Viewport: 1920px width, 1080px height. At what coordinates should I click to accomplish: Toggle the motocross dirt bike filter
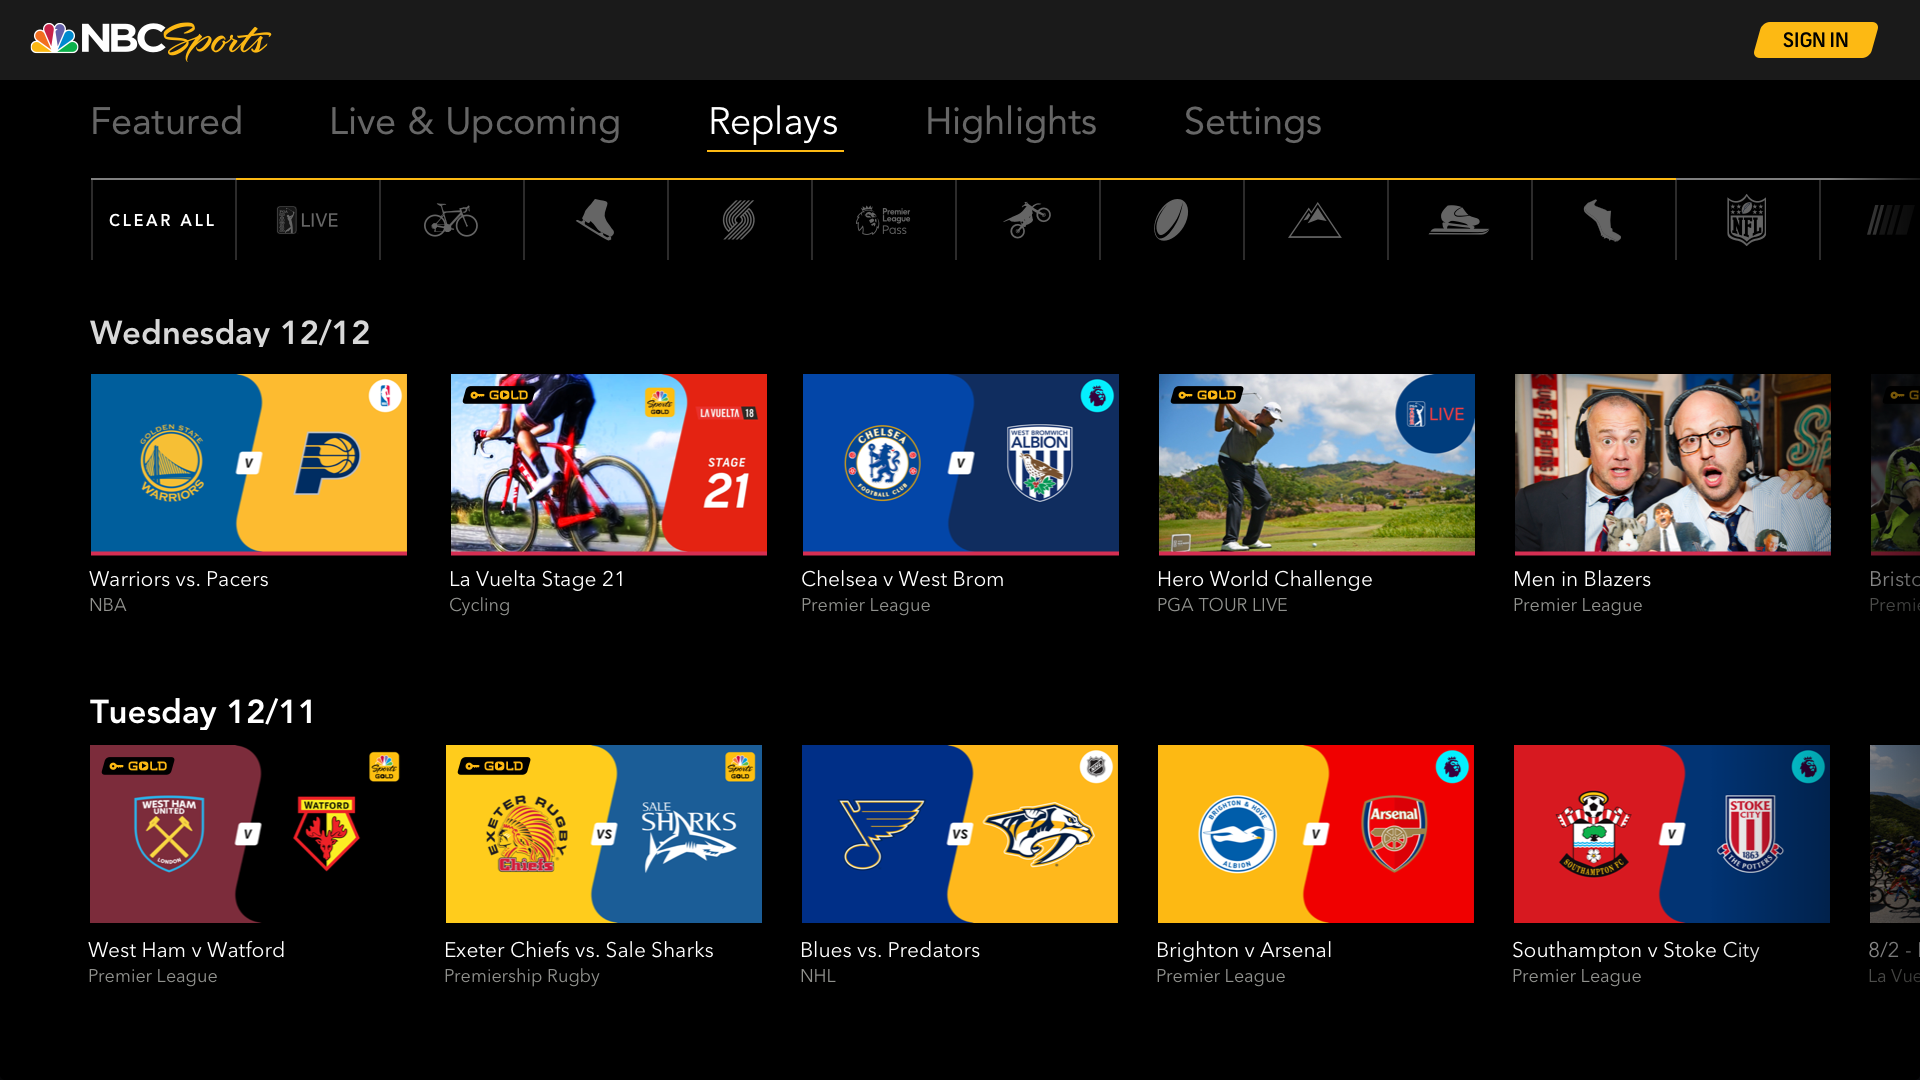tap(1027, 220)
